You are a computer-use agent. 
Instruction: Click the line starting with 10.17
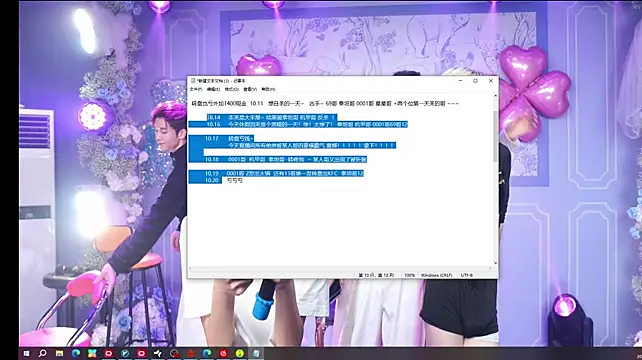click(229, 138)
